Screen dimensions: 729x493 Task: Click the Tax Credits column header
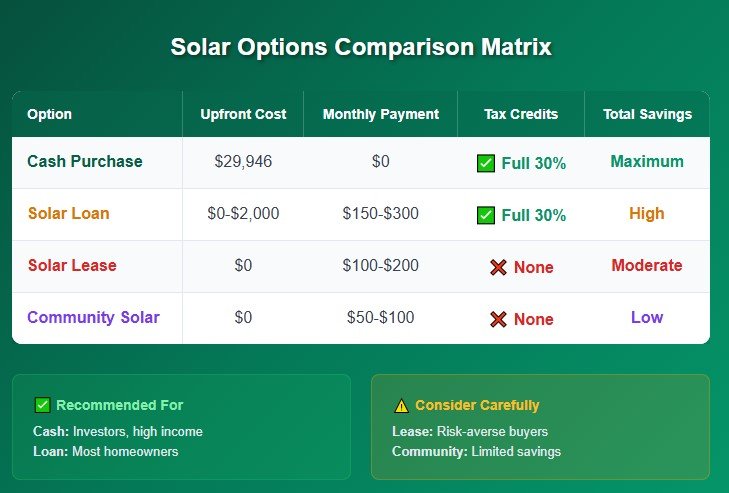(520, 114)
